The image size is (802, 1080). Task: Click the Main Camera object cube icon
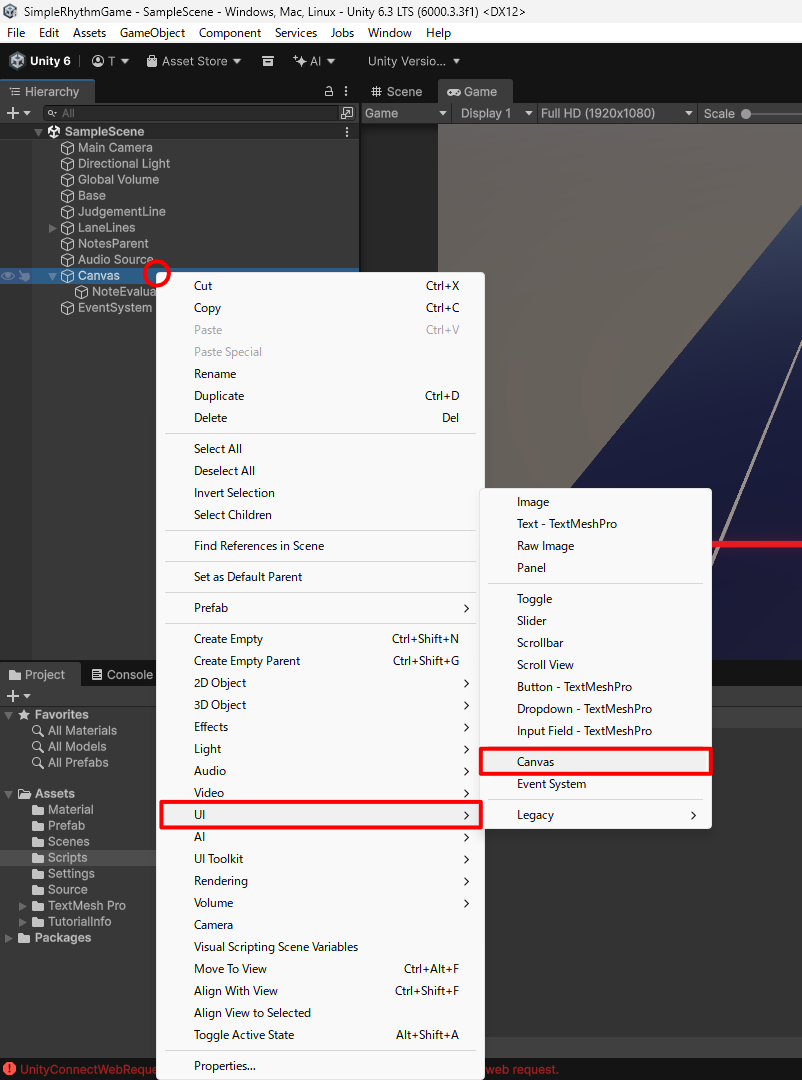(x=68, y=148)
